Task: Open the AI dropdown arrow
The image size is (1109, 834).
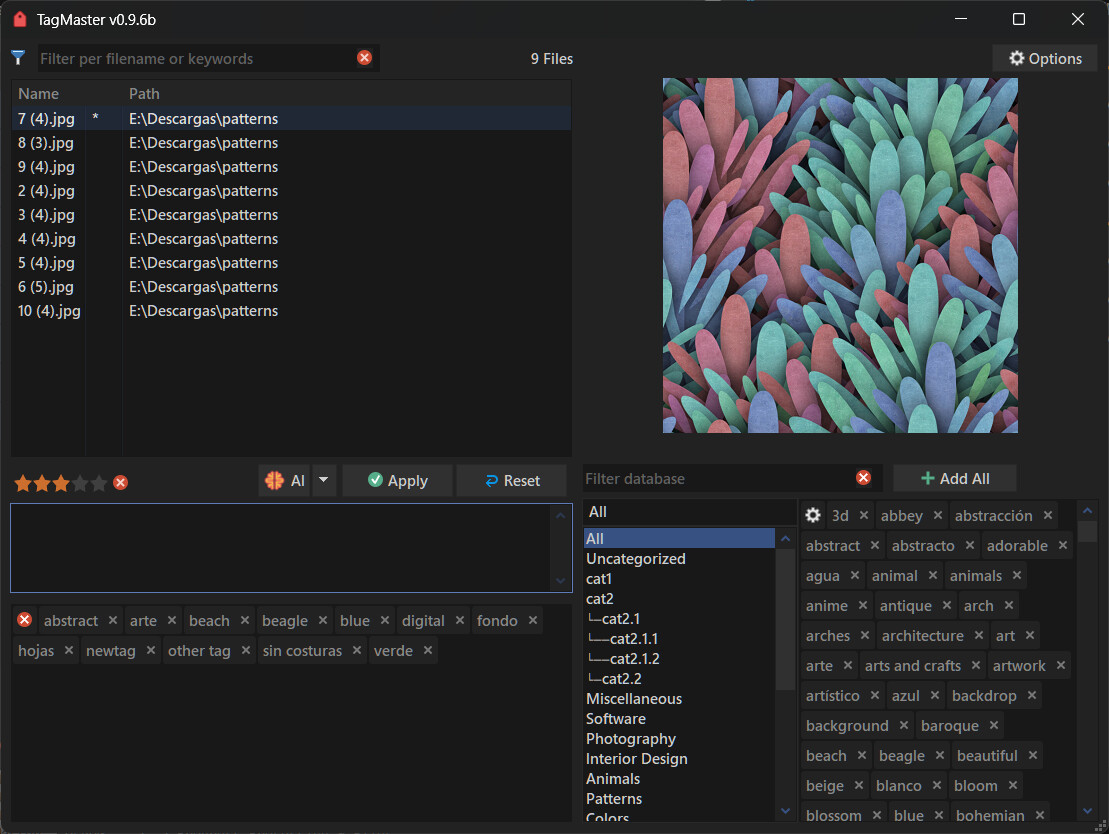Action: tap(323, 481)
